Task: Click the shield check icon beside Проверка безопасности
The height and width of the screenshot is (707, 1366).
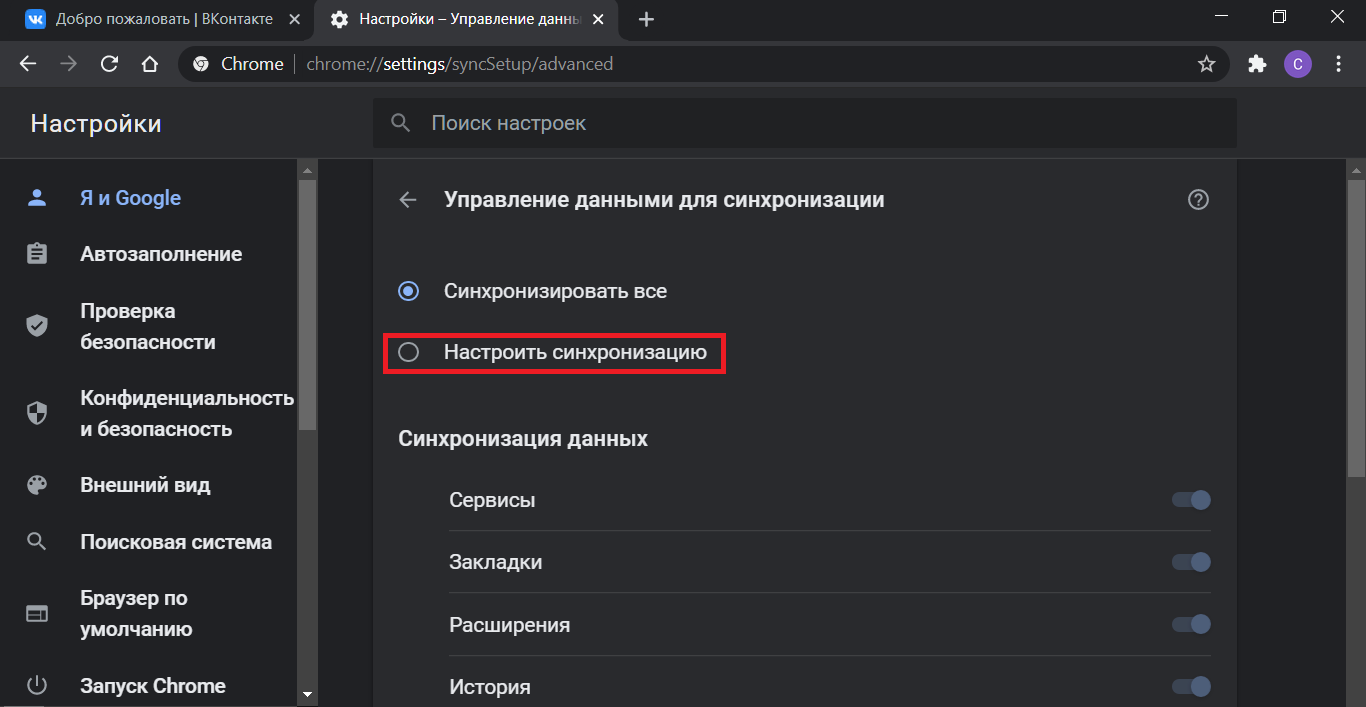Action: 37,326
